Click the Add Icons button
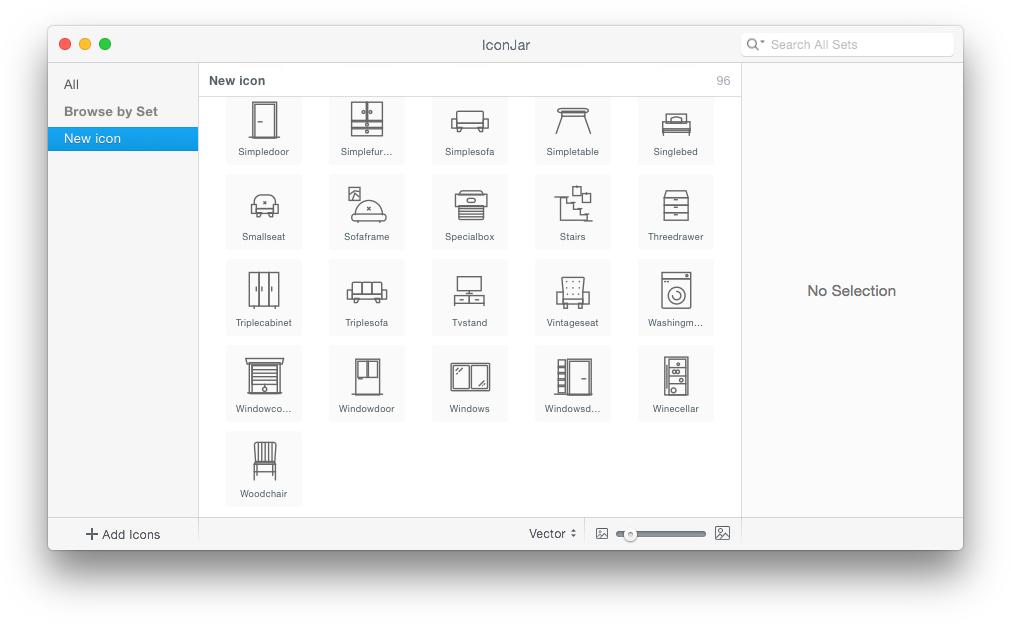The image size is (1011, 624). pyautogui.click(x=122, y=533)
